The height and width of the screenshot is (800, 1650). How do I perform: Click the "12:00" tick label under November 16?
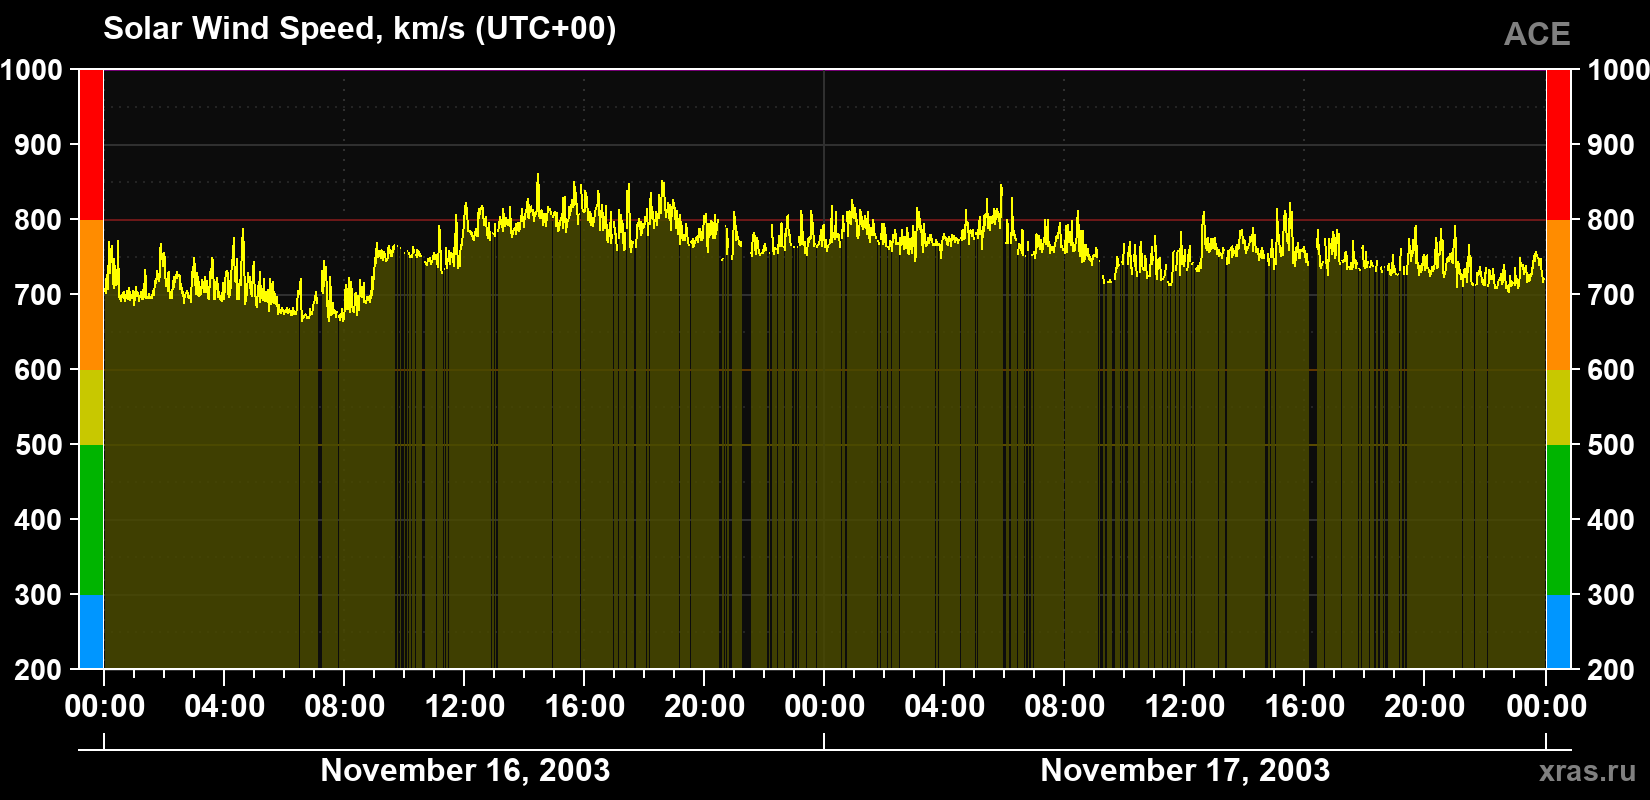pos(465,707)
